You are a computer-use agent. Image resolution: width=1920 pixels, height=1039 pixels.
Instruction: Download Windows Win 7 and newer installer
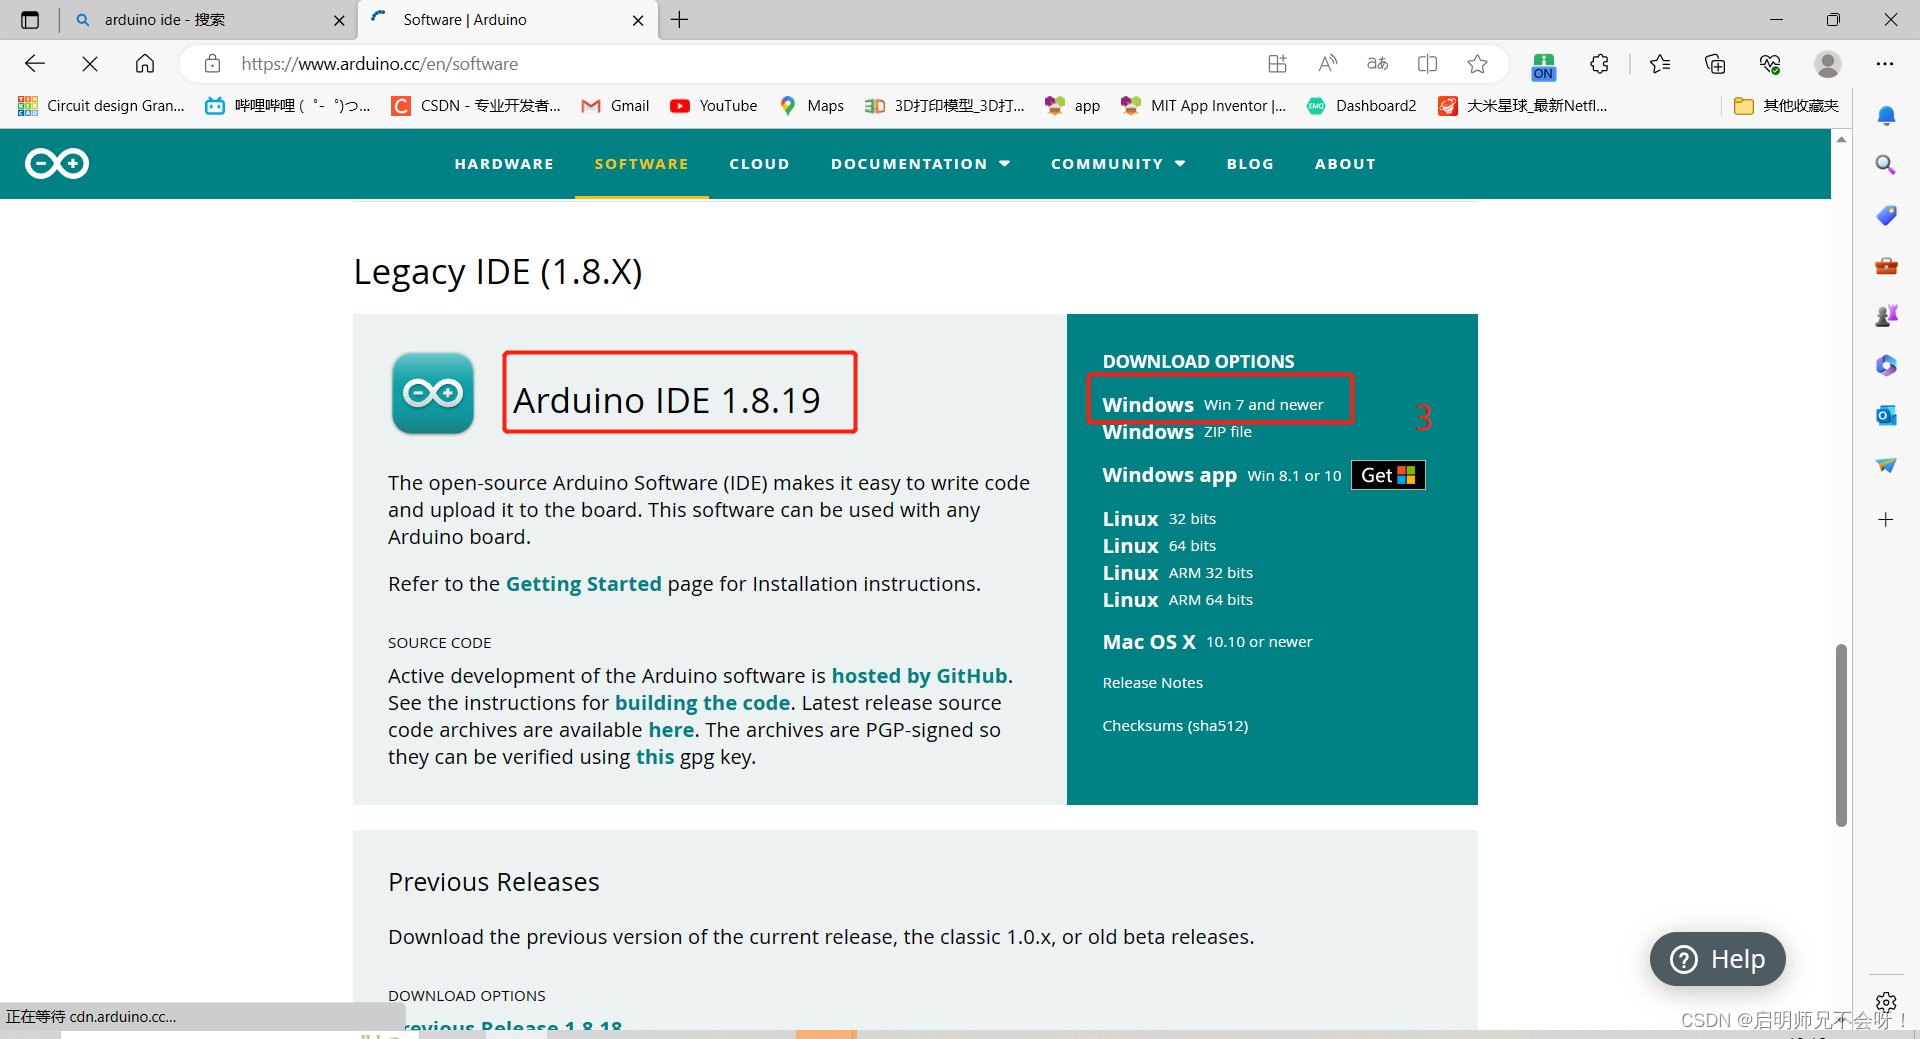coord(1212,404)
